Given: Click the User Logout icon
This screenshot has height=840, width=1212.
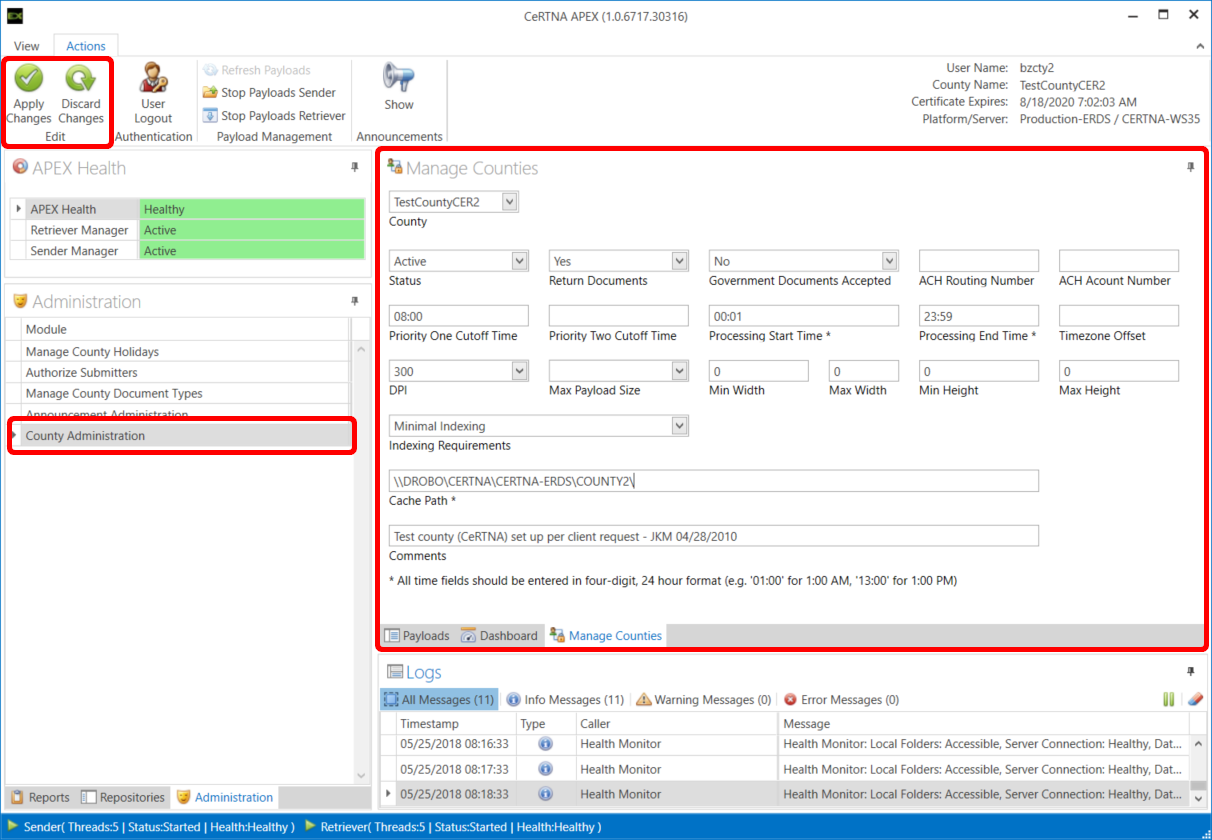Looking at the screenshot, I should [153, 79].
